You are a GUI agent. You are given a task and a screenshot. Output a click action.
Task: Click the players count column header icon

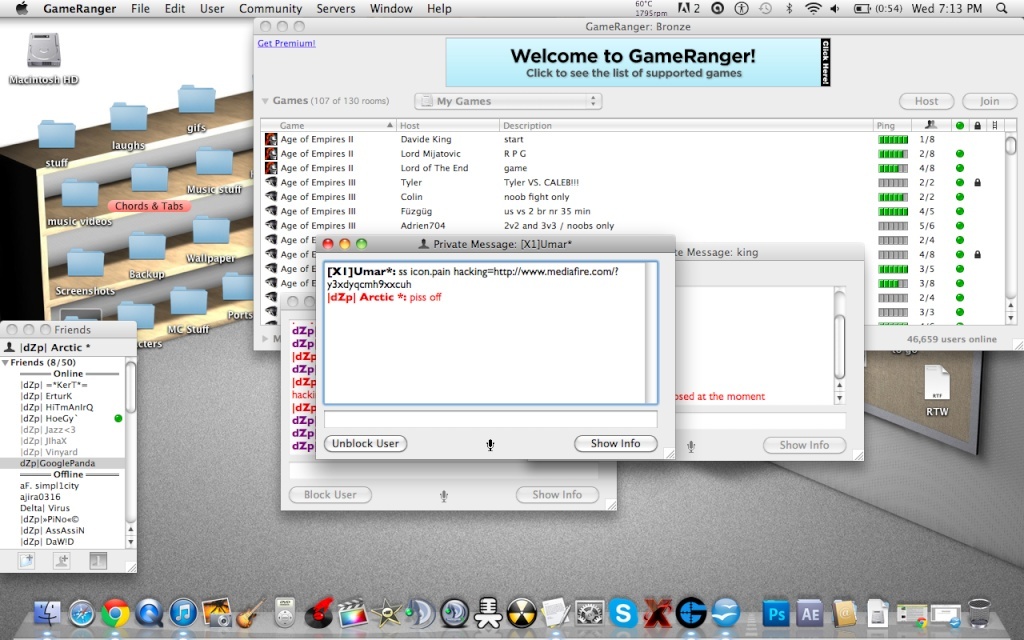pos(931,125)
